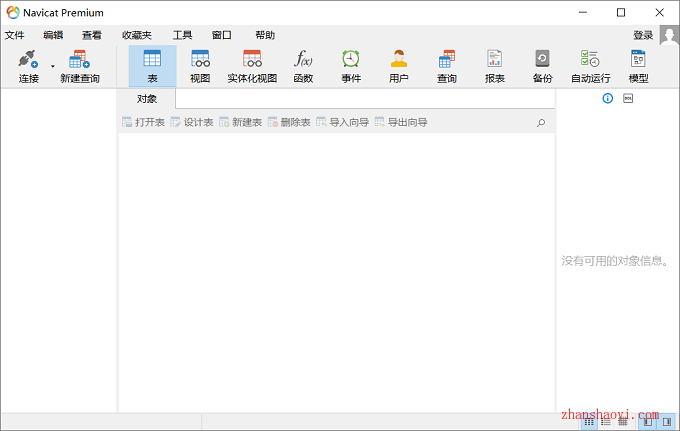Open Materialized View (实体化视图)

(x=252, y=66)
